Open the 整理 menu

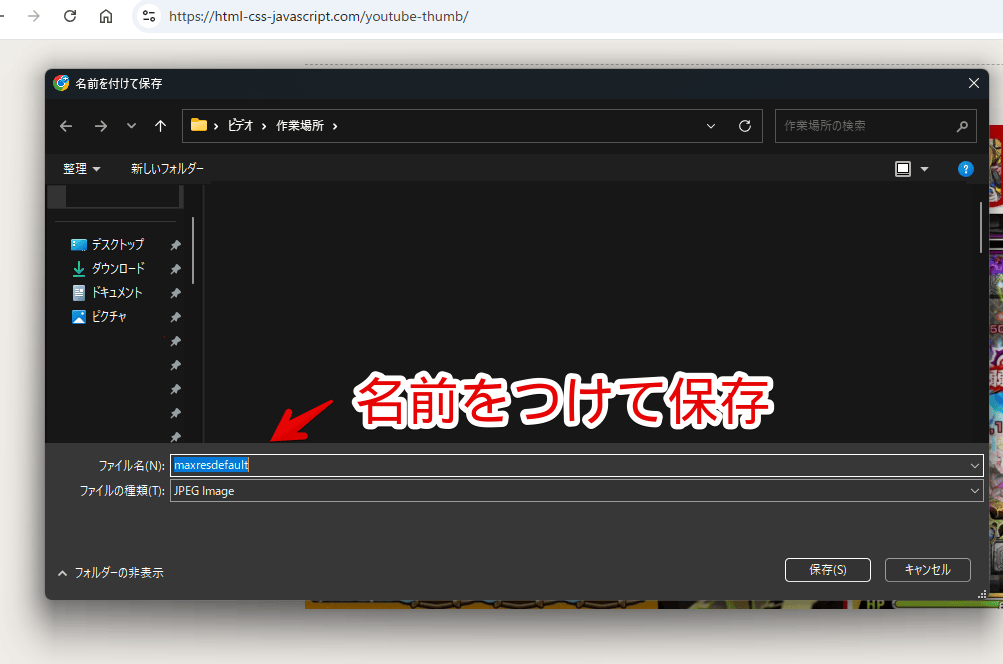pyautogui.click(x=81, y=169)
